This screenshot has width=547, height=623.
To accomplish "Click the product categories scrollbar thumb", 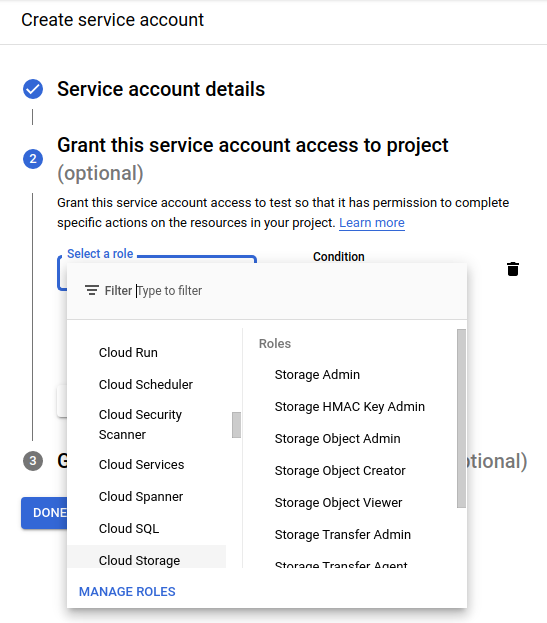I will point(236,425).
